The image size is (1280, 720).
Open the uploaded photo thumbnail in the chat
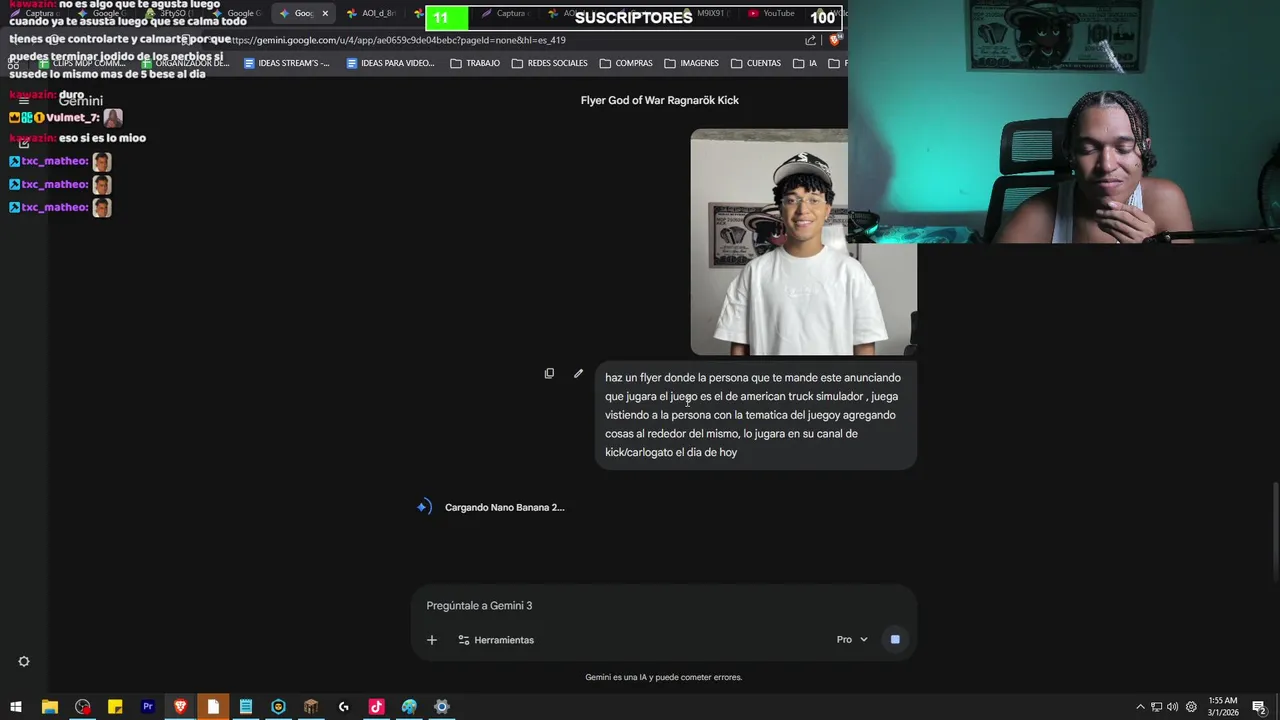point(803,242)
